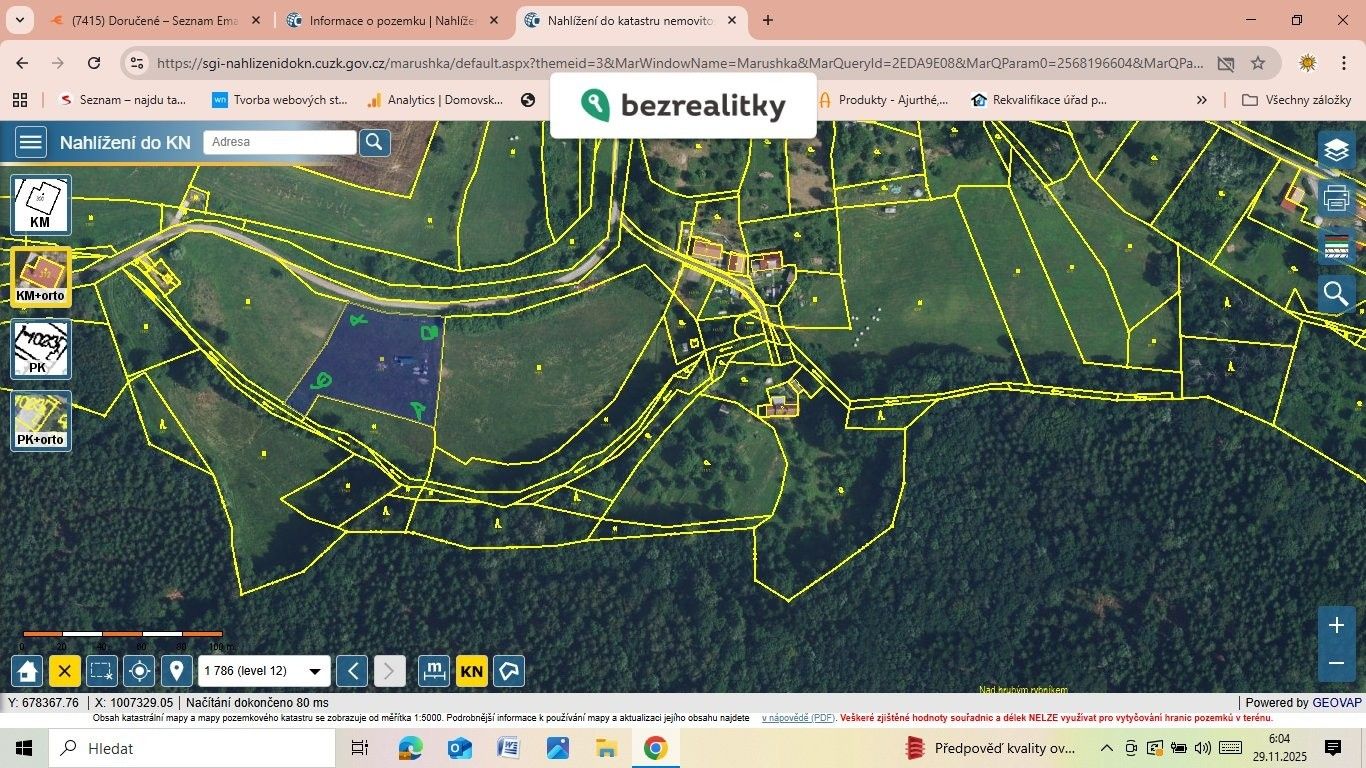Open the print tool on right sidebar
Viewport: 1366px width, 768px height.
1337,198
